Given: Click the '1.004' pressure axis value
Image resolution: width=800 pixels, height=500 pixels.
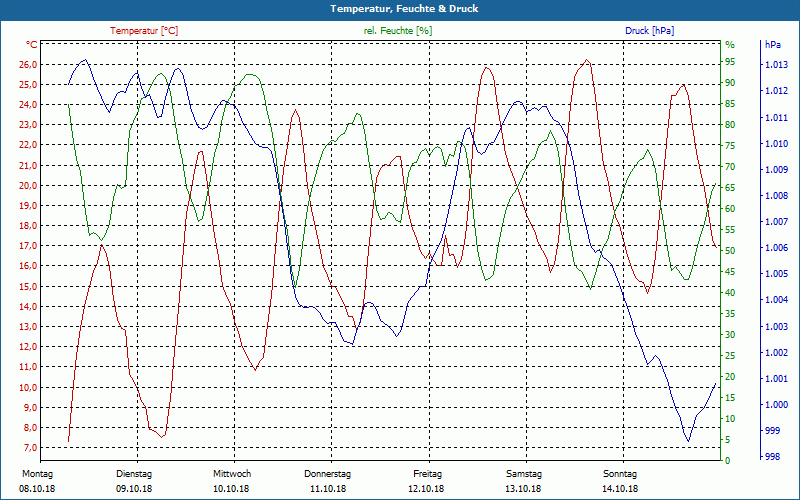Looking at the screenshot, I should pos(776,300).
